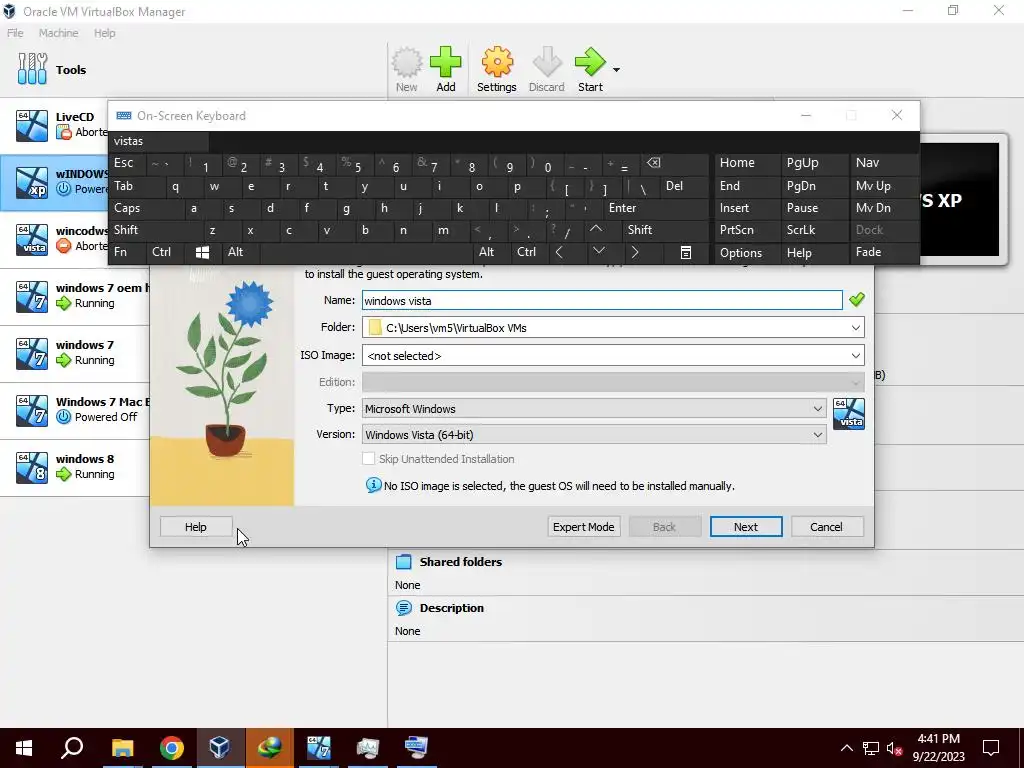Expand the Start button dropdown arrow

coord(616,69)
